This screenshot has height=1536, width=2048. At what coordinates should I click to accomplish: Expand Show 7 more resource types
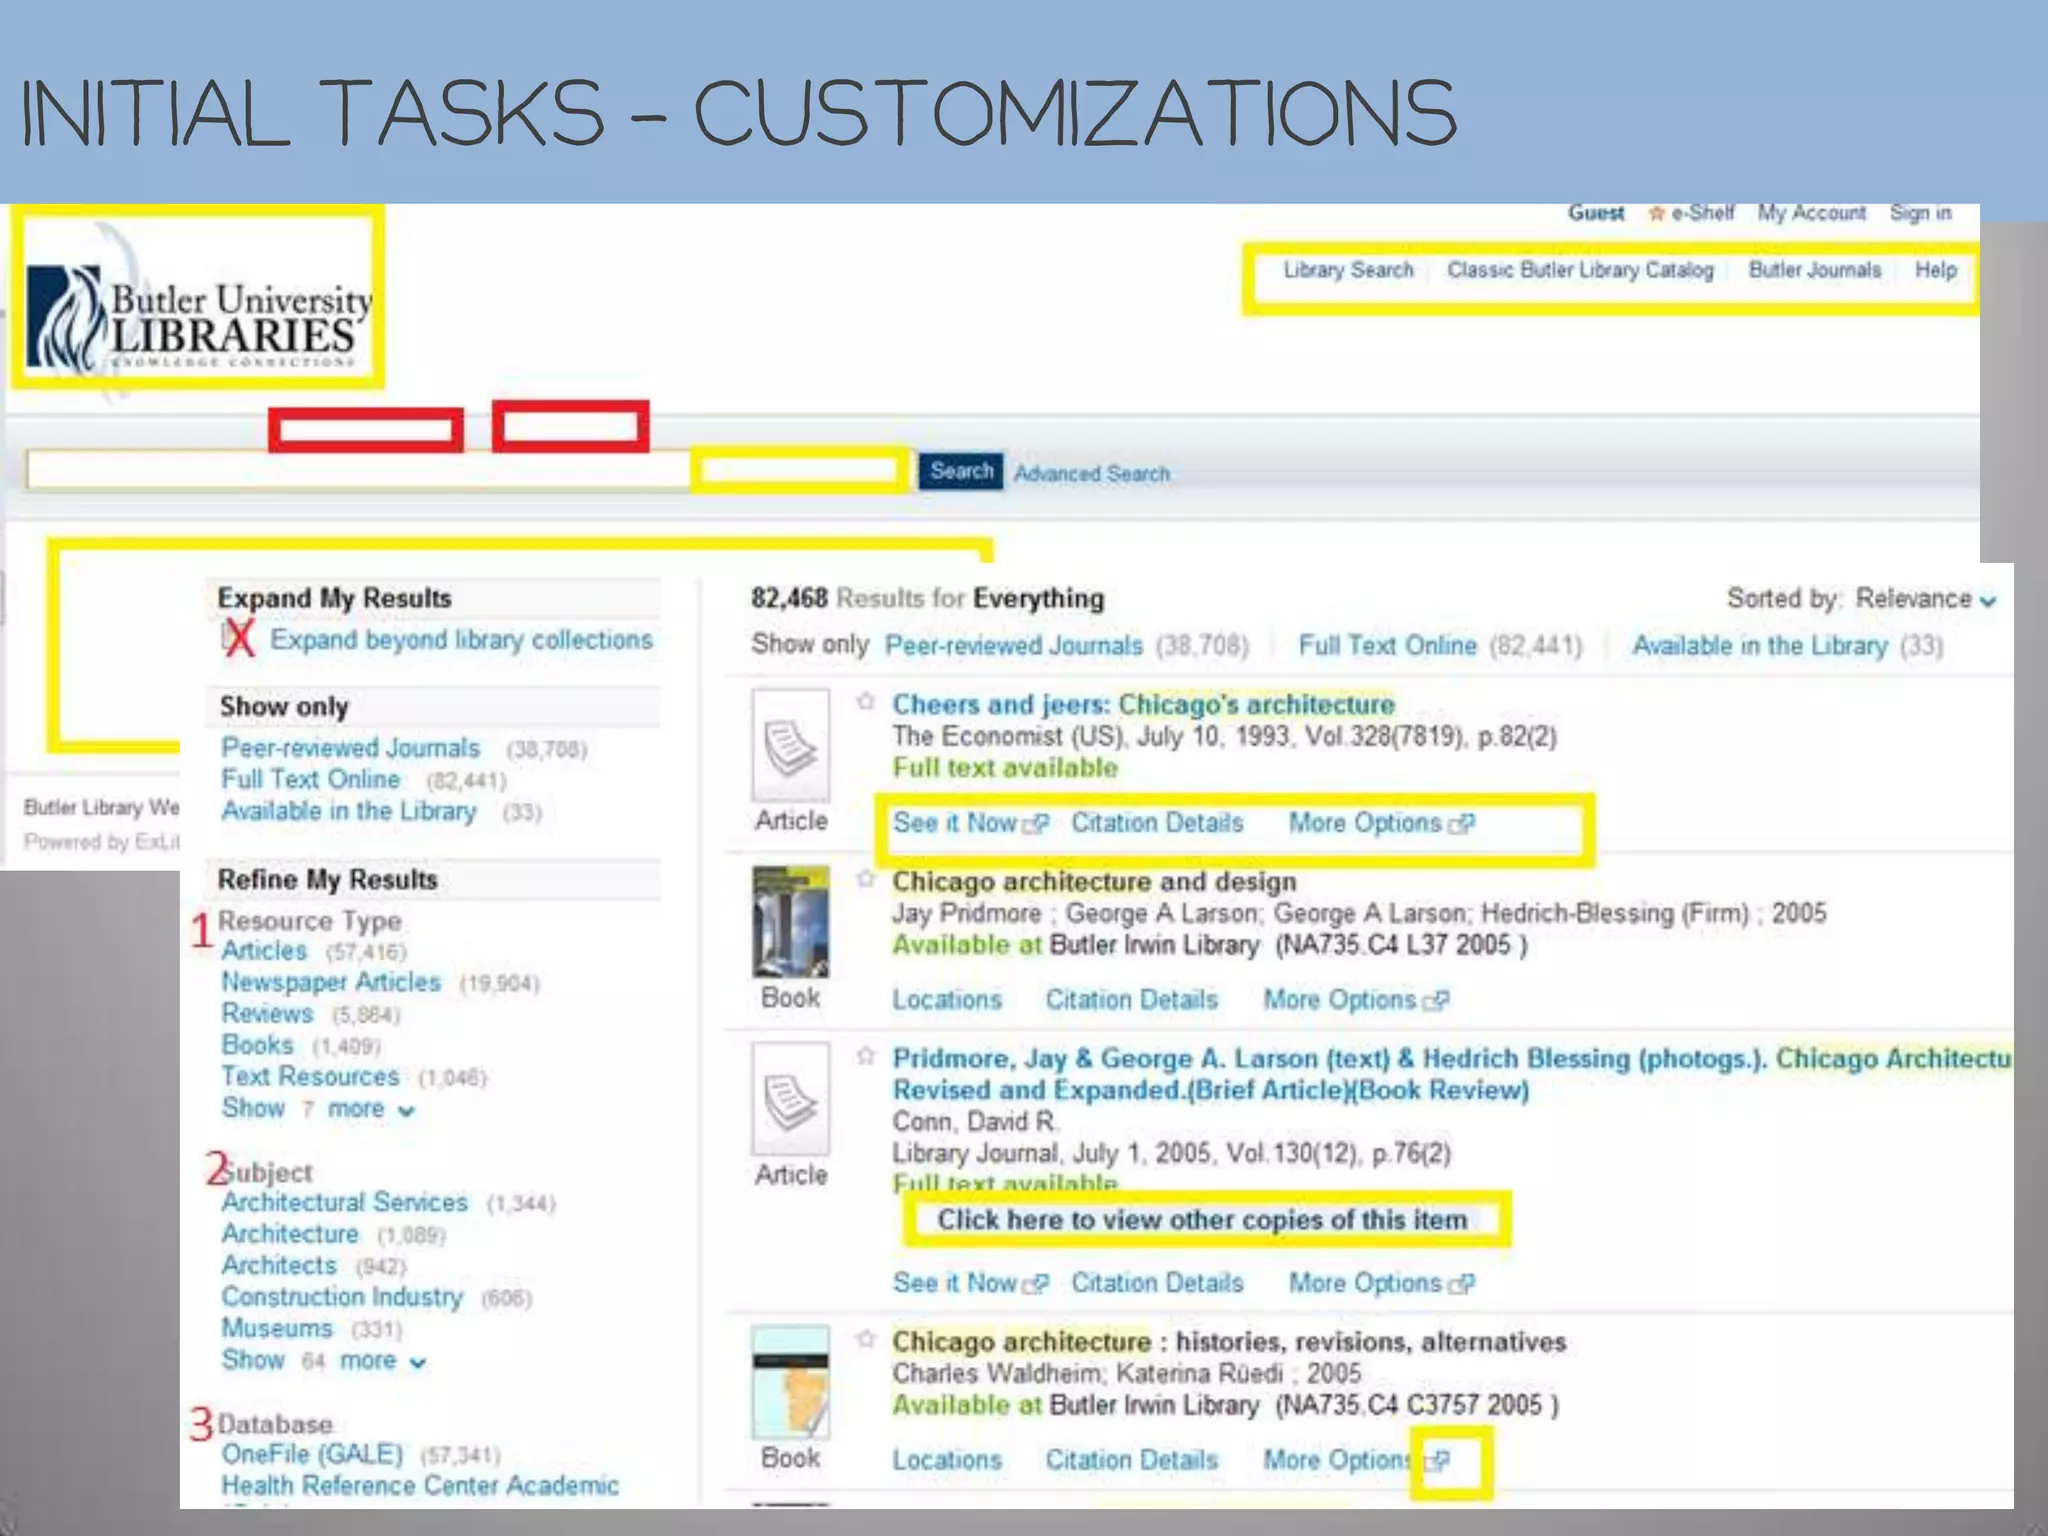coord(318,1109)
